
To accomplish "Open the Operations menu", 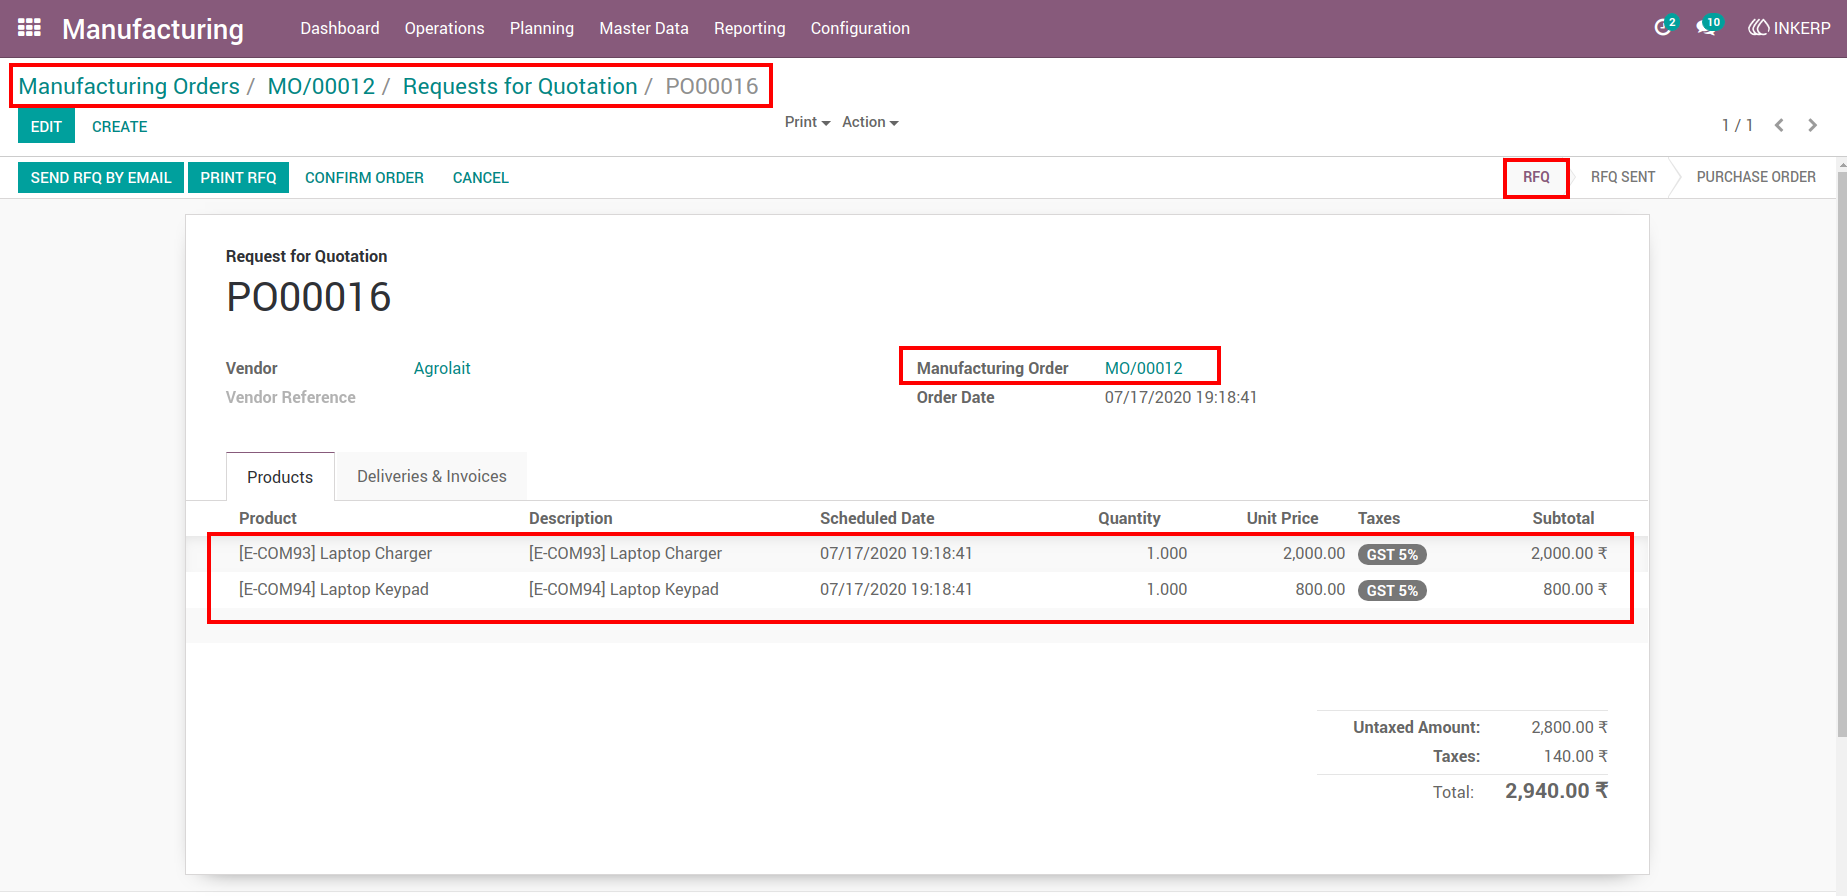I will pos(444,28).
